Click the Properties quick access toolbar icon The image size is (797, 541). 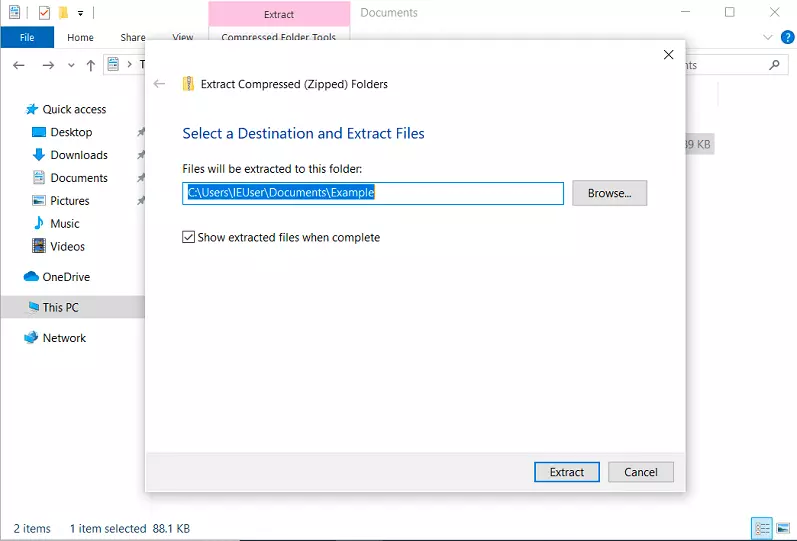[x=44, y=12]
